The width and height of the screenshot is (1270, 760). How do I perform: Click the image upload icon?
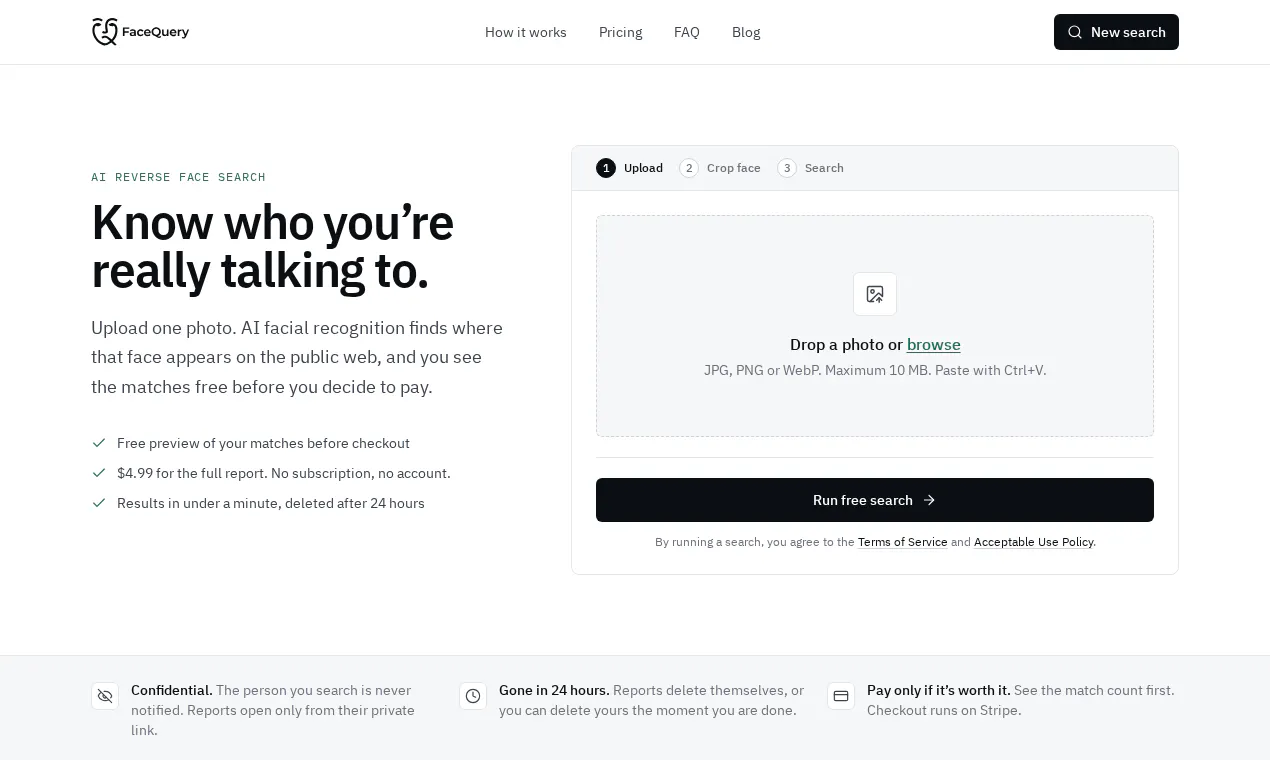875,294
